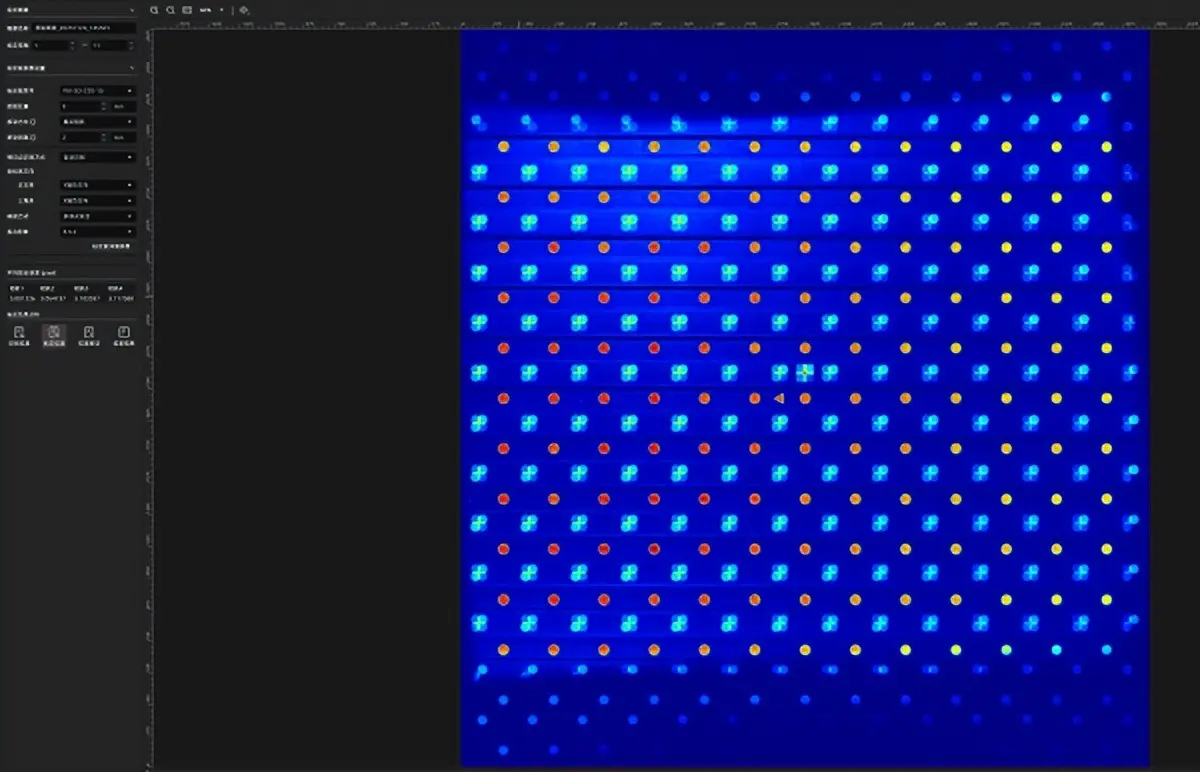Image resolution: width=1200 pixels, height=772 pixels.
Task: Click the name text field at the left panel top
Action: (86, 28)
